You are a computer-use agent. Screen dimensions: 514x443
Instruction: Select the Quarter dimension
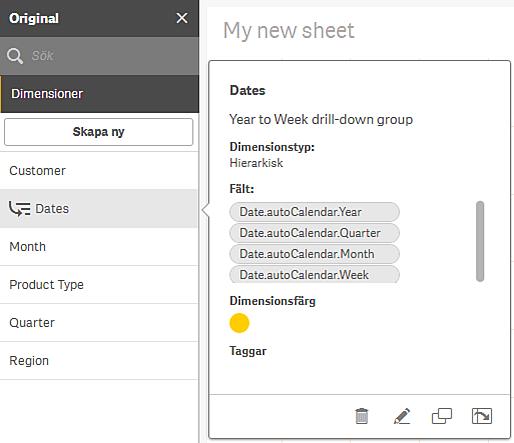[99, 323]
